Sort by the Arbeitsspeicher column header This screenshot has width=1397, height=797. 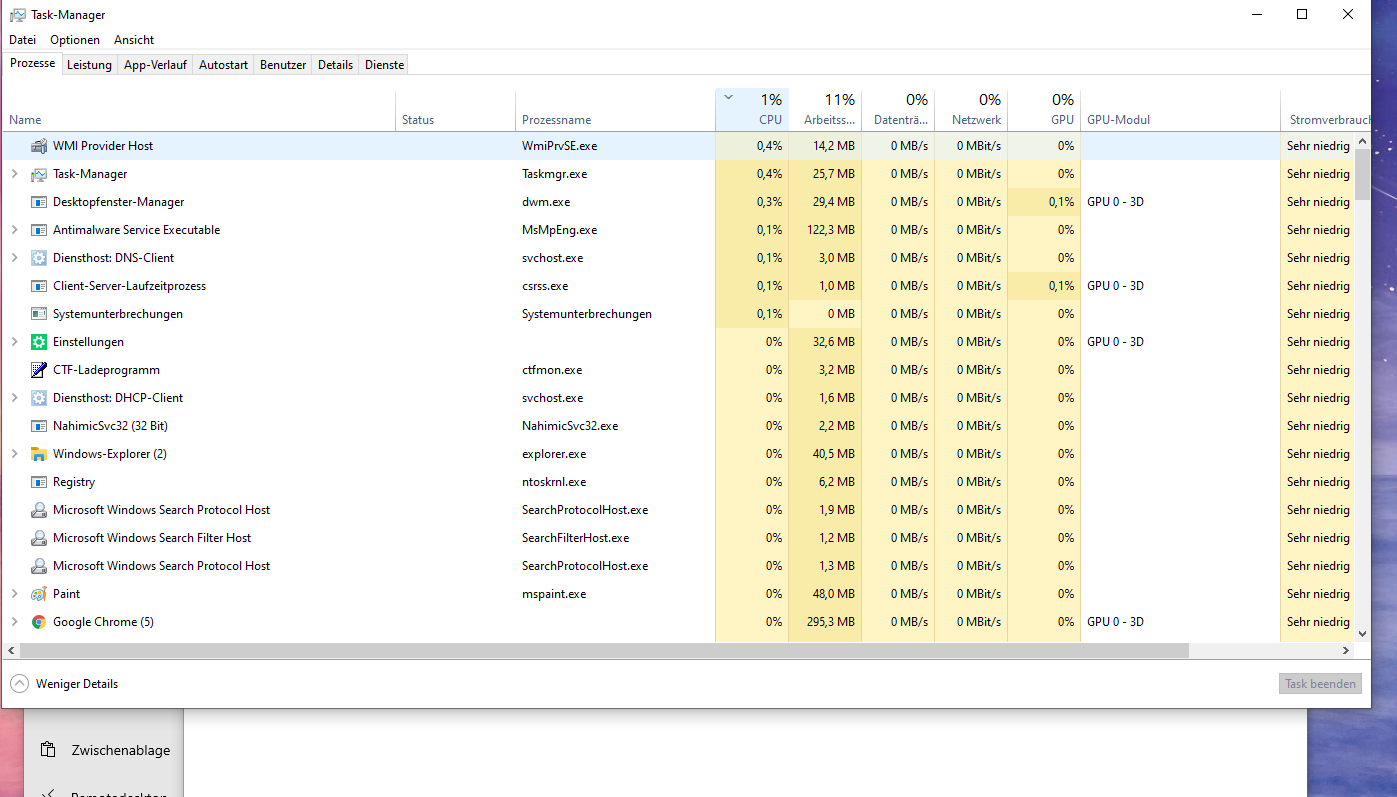[x=825, y=110]
